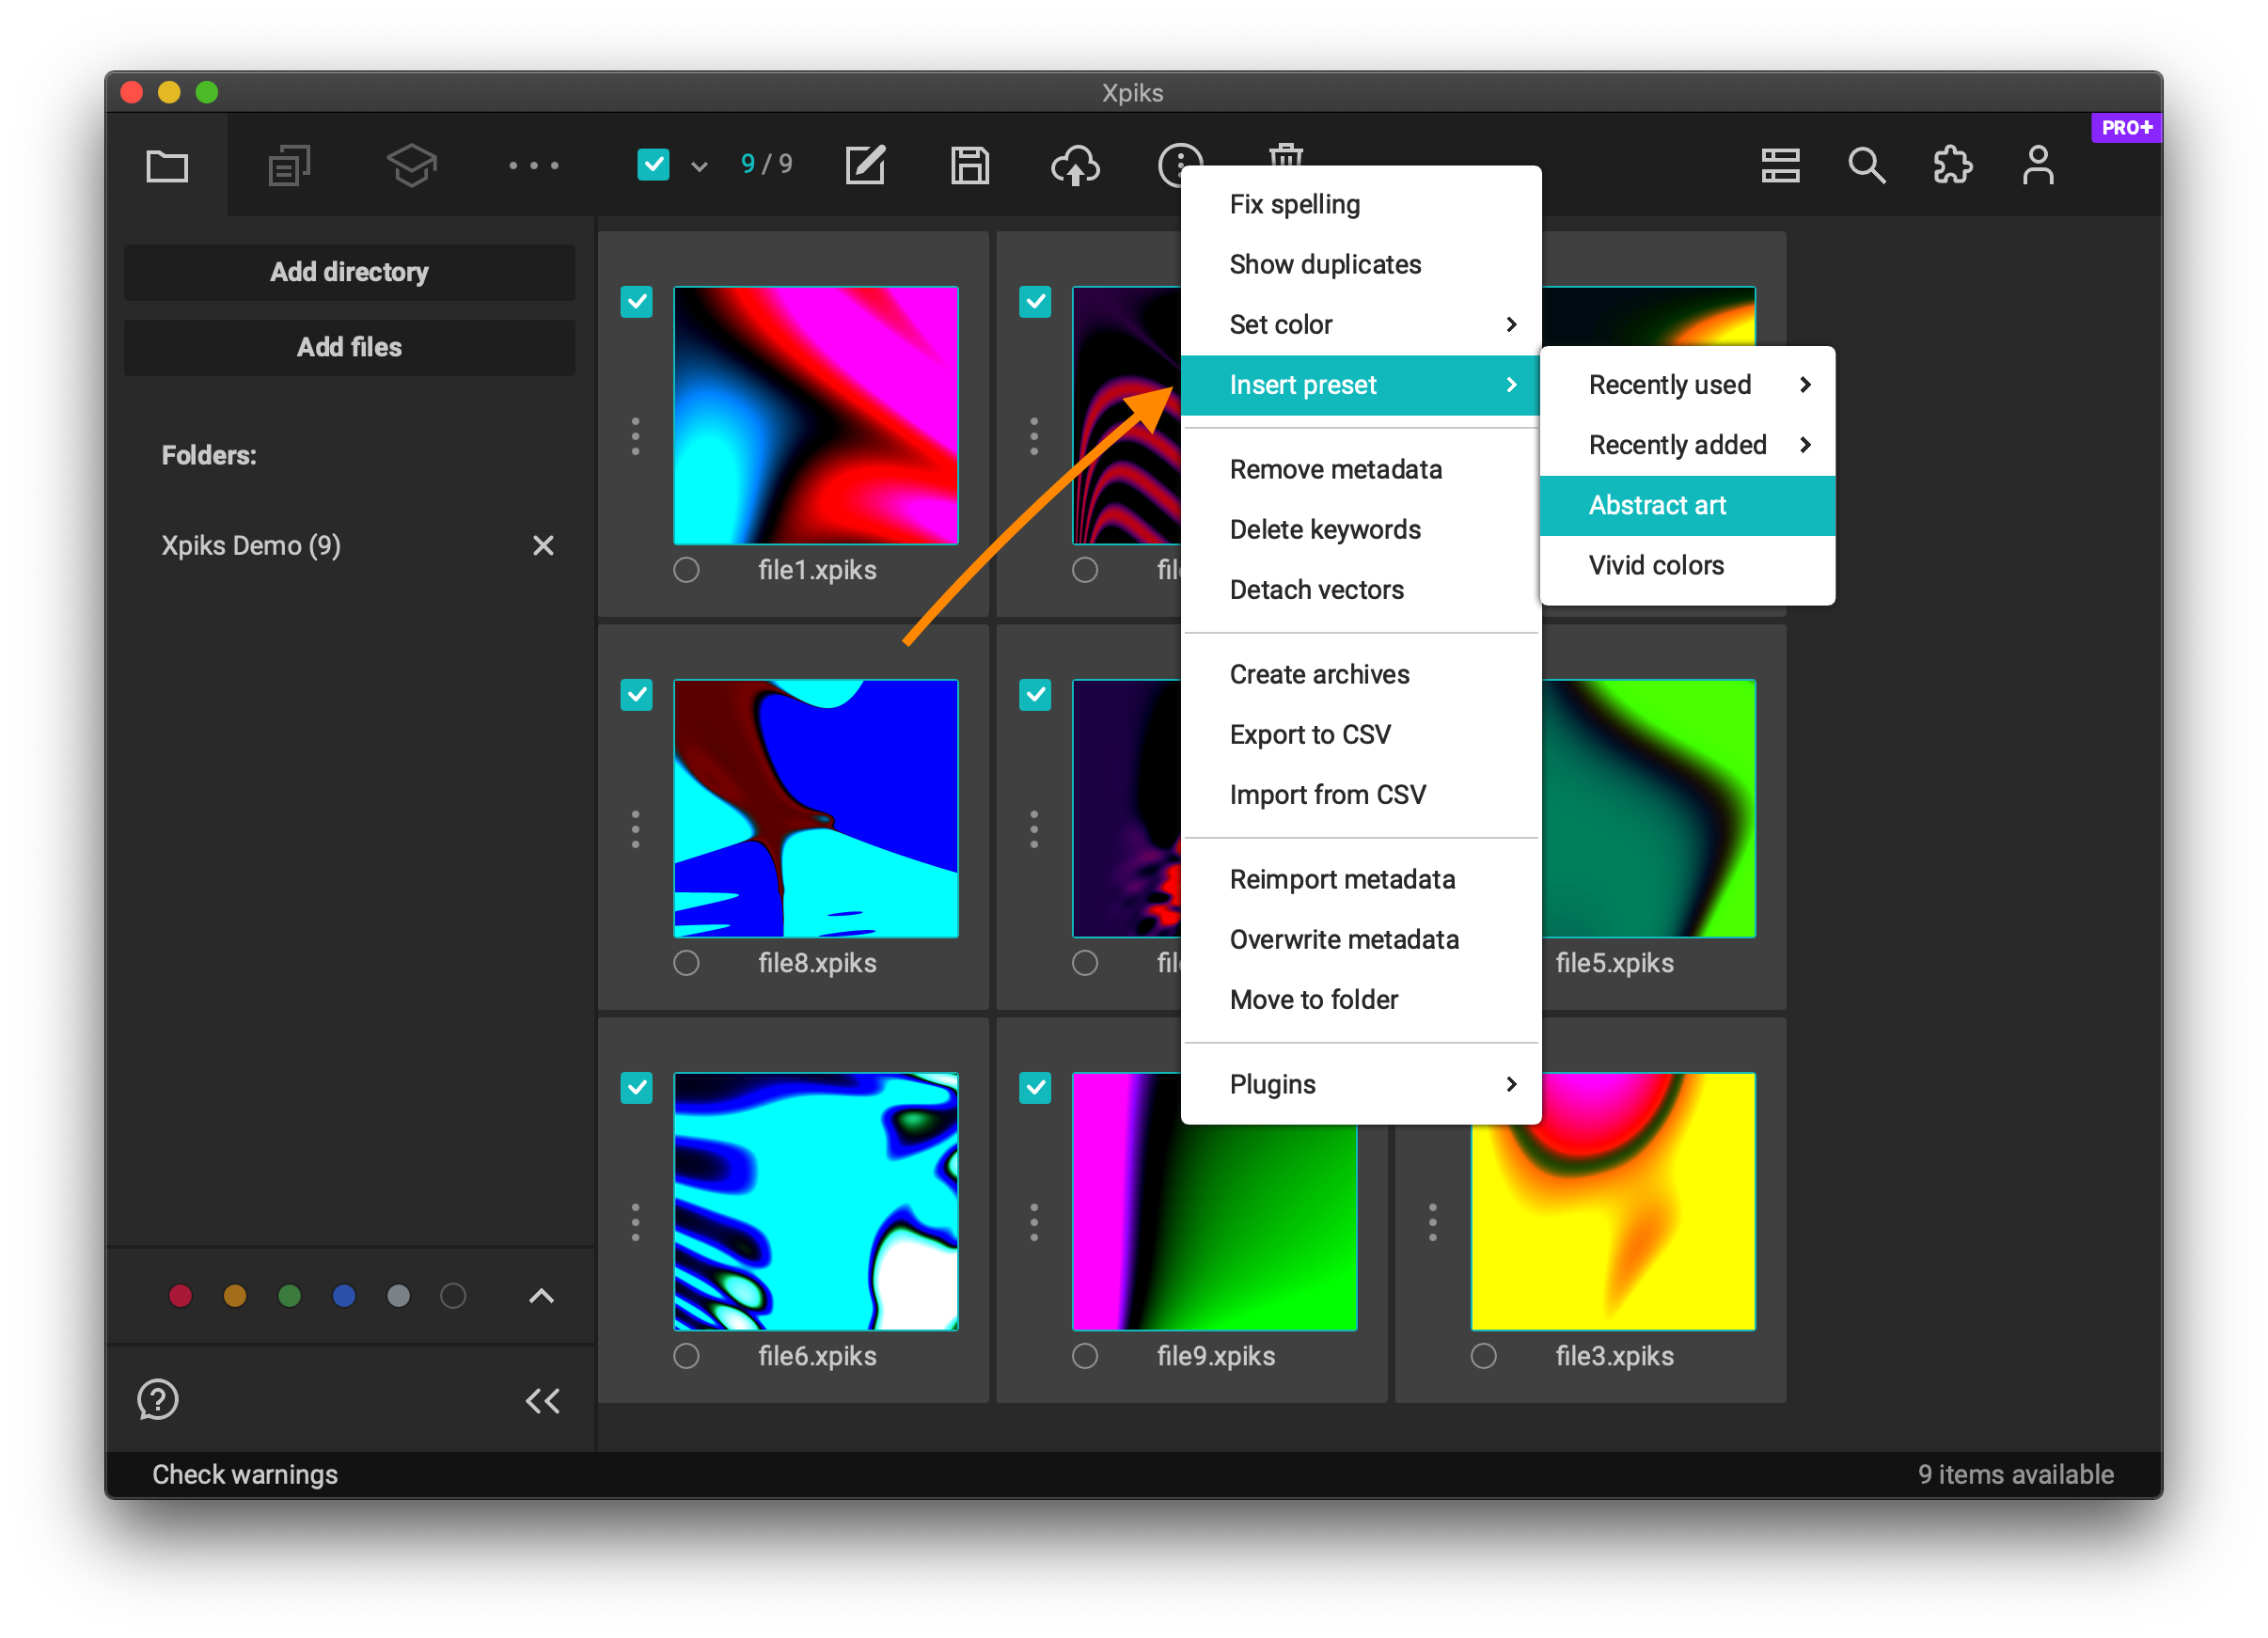Click the help question mark icon
The image size is (2268, 1638).
click(x=158, y=1400)
